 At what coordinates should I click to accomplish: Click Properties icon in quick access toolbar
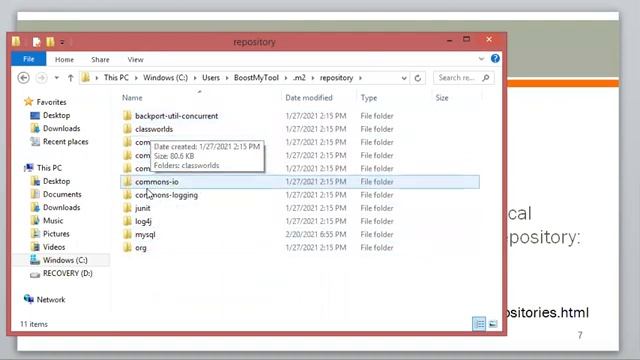[37, 42]
